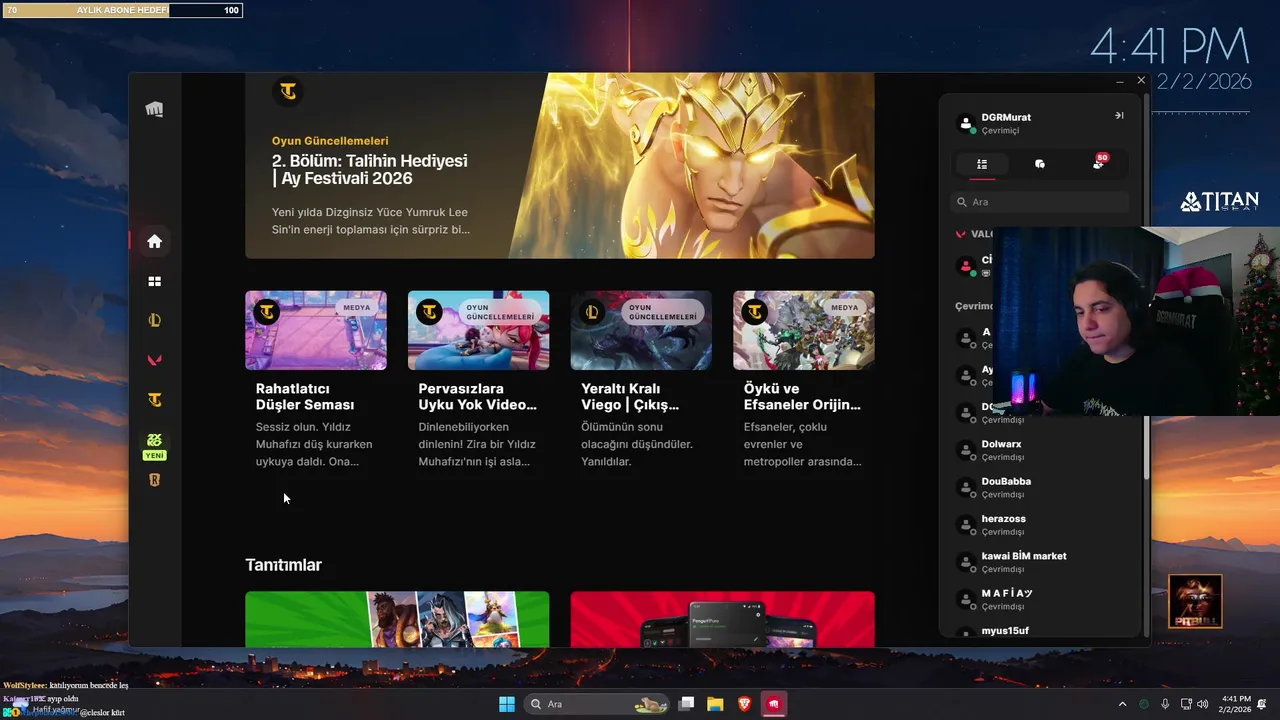Click network display icon in tray
Image resolution: width=1280 pixels, height=720 pixels.
1186,704
